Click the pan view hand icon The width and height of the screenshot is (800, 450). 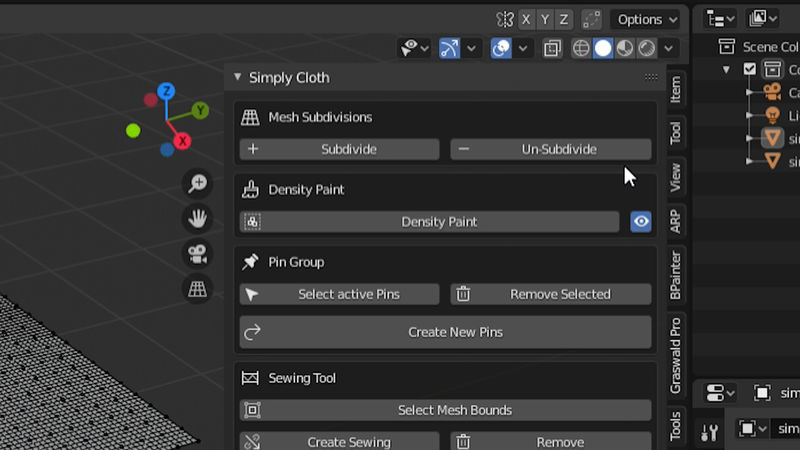pyautogui.click(x=197, y=218)
